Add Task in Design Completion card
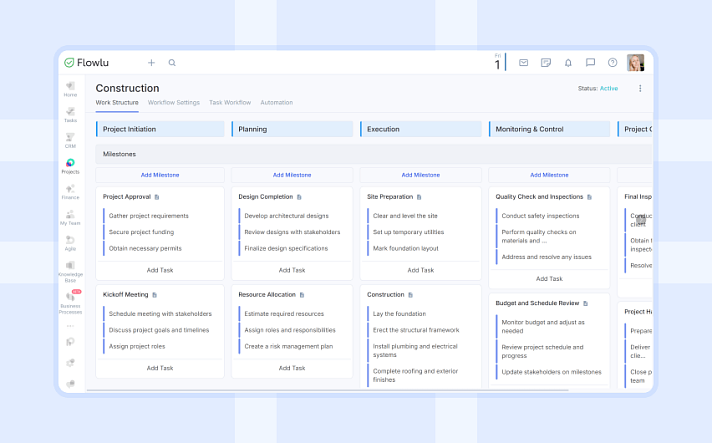Image resolution: width=712 pixels, height=443 pixels. pyautogui.click(x=292, y=270)
